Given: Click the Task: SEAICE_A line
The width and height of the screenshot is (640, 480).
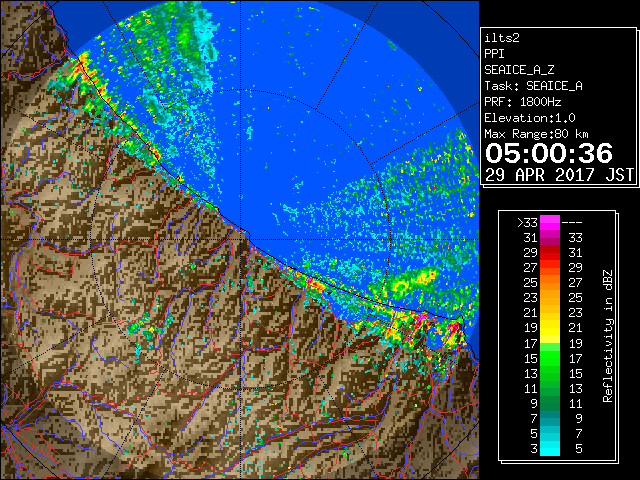Looking at the screenshot, I should click(x=533, y=86).
